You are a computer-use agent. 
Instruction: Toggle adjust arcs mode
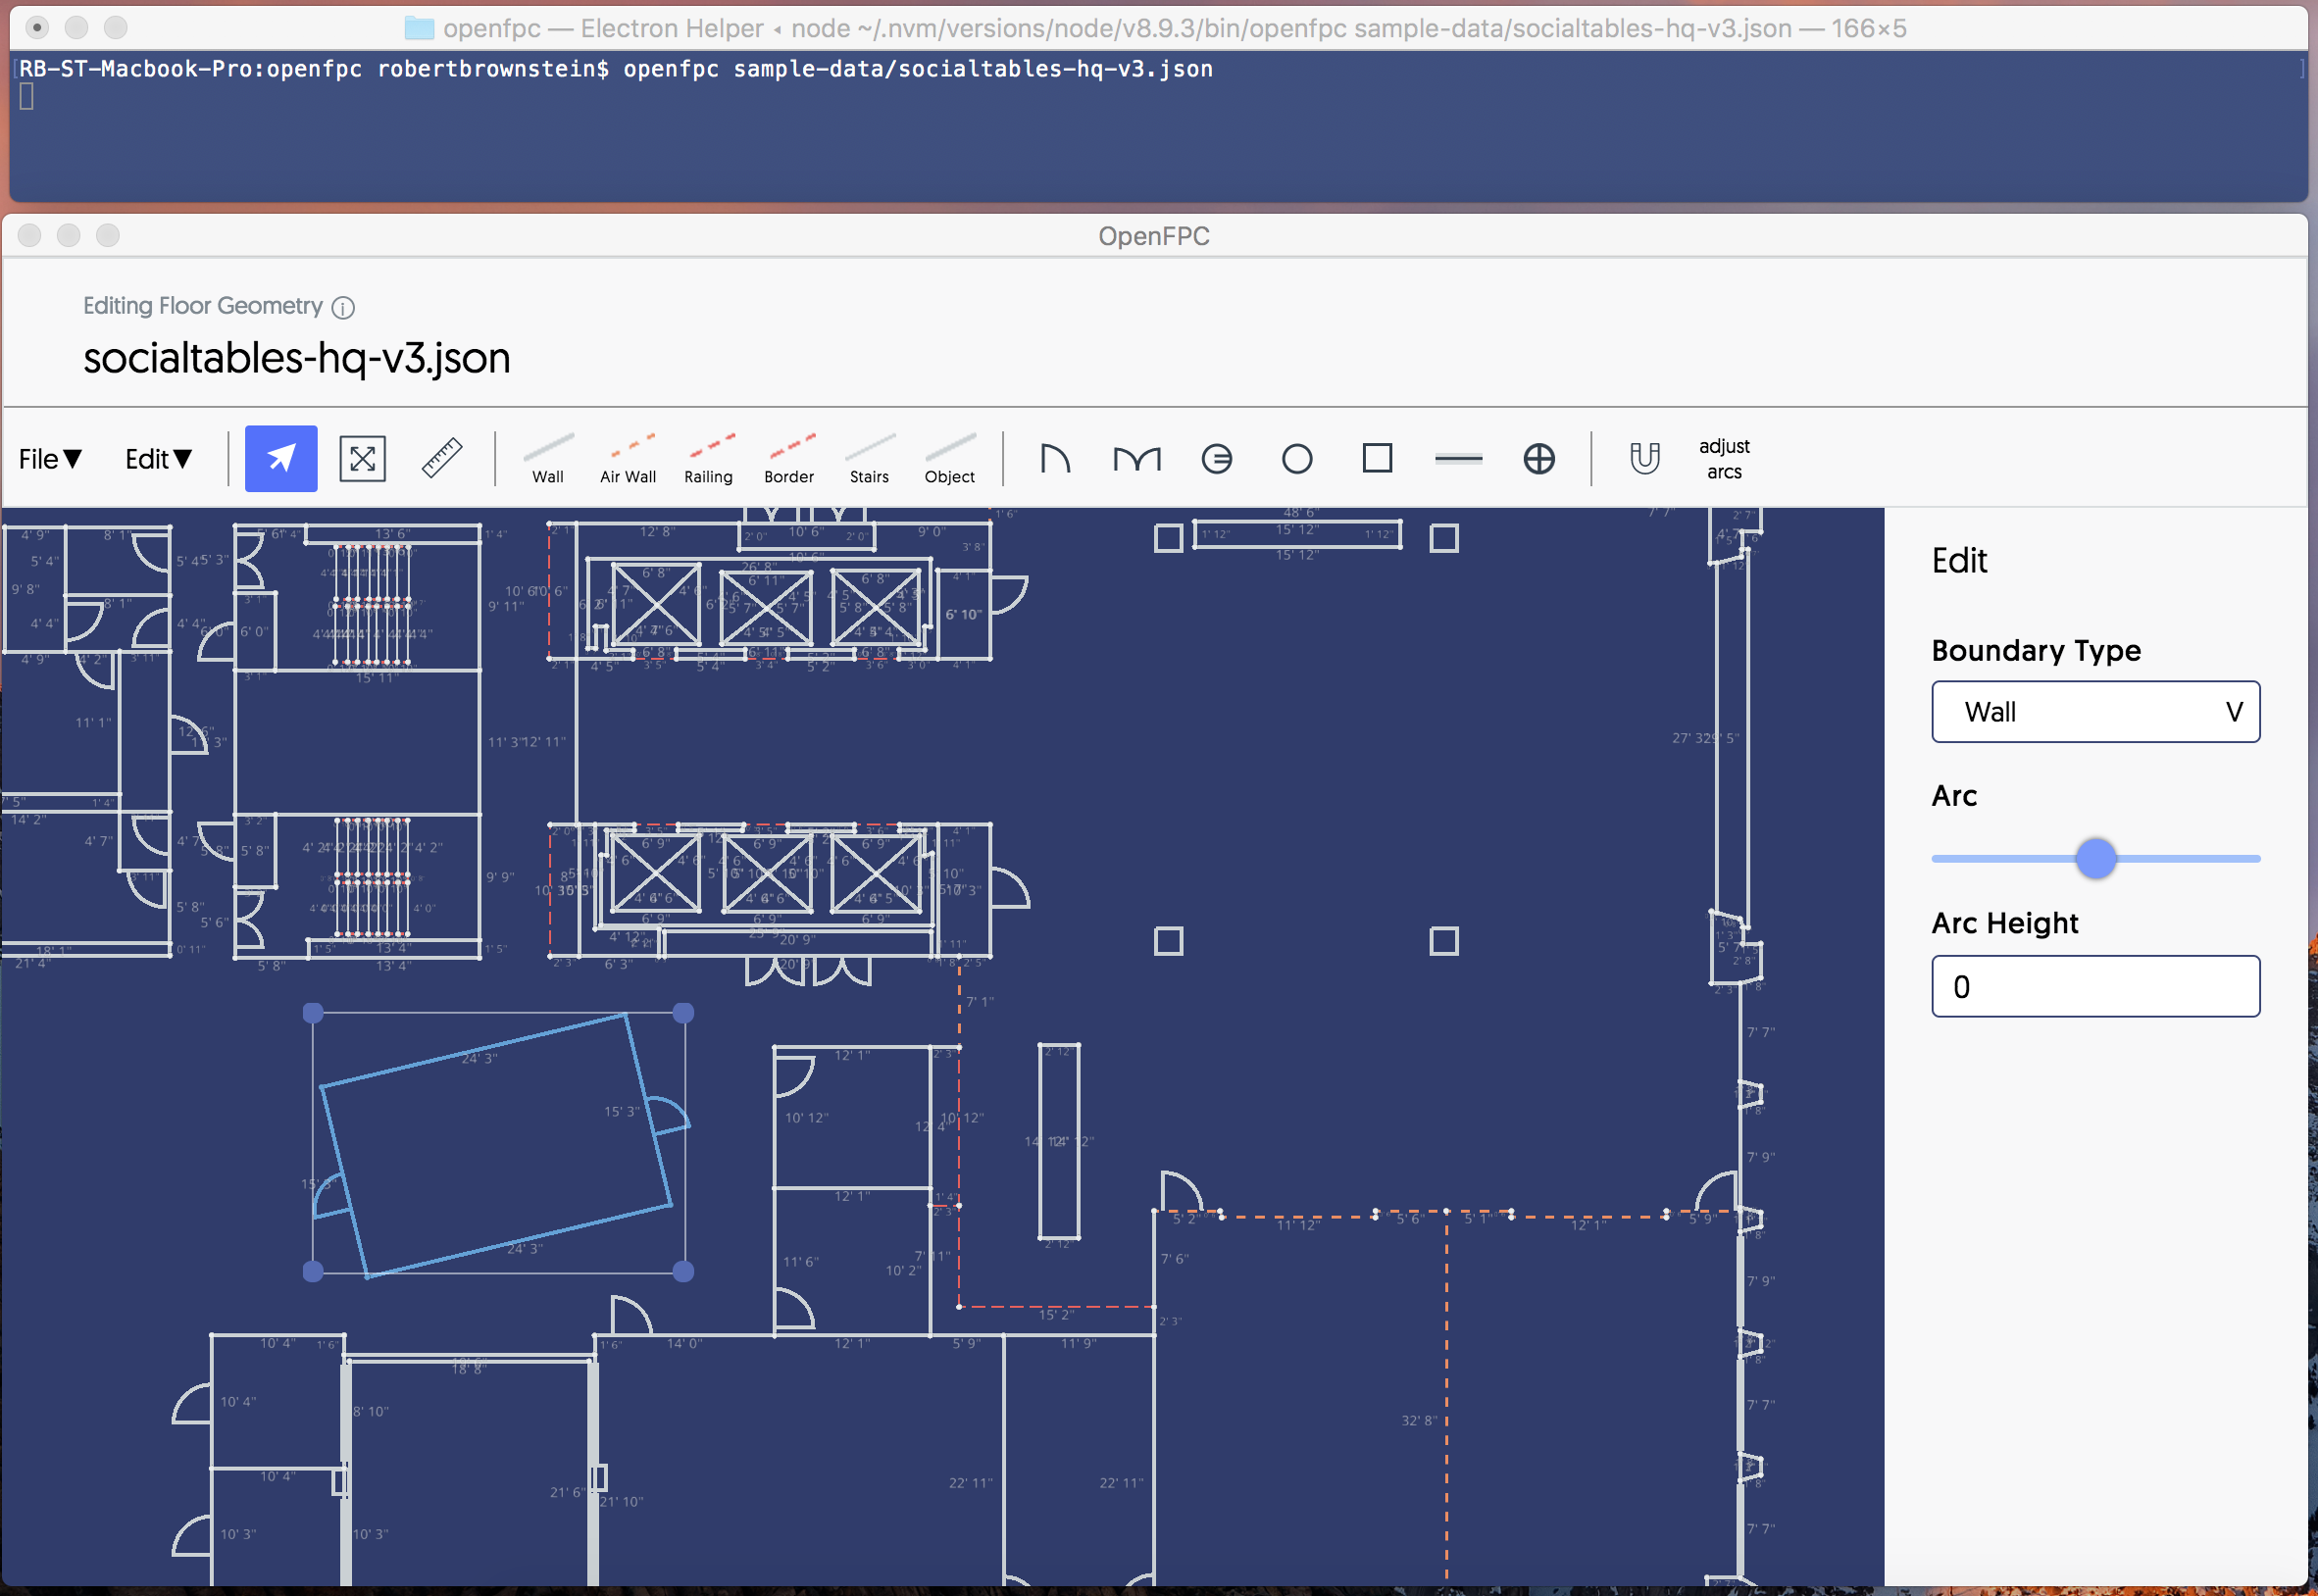[x=1724, y=459]
